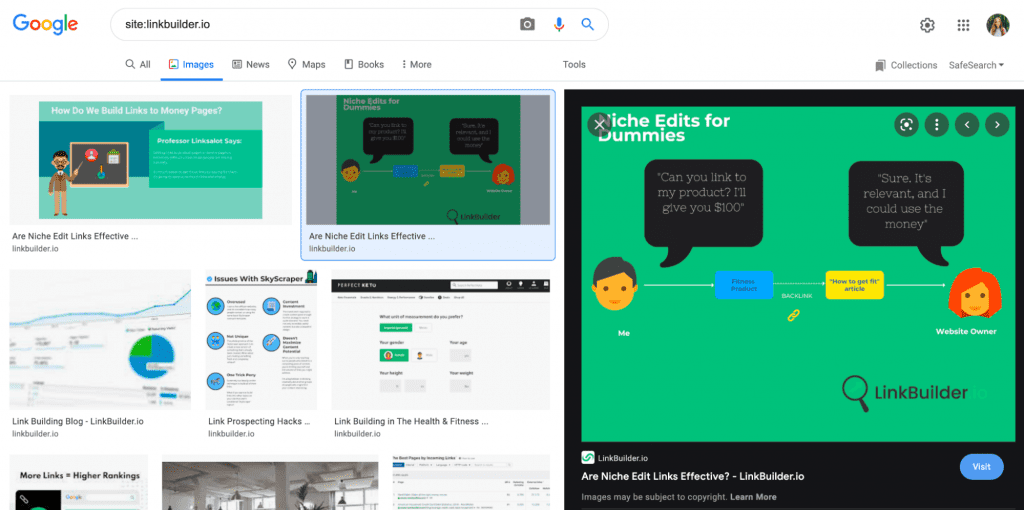Click the LinkBuilder.io source name in preview
Viewport: 1024px width, 510px height.
click(623, 458)
